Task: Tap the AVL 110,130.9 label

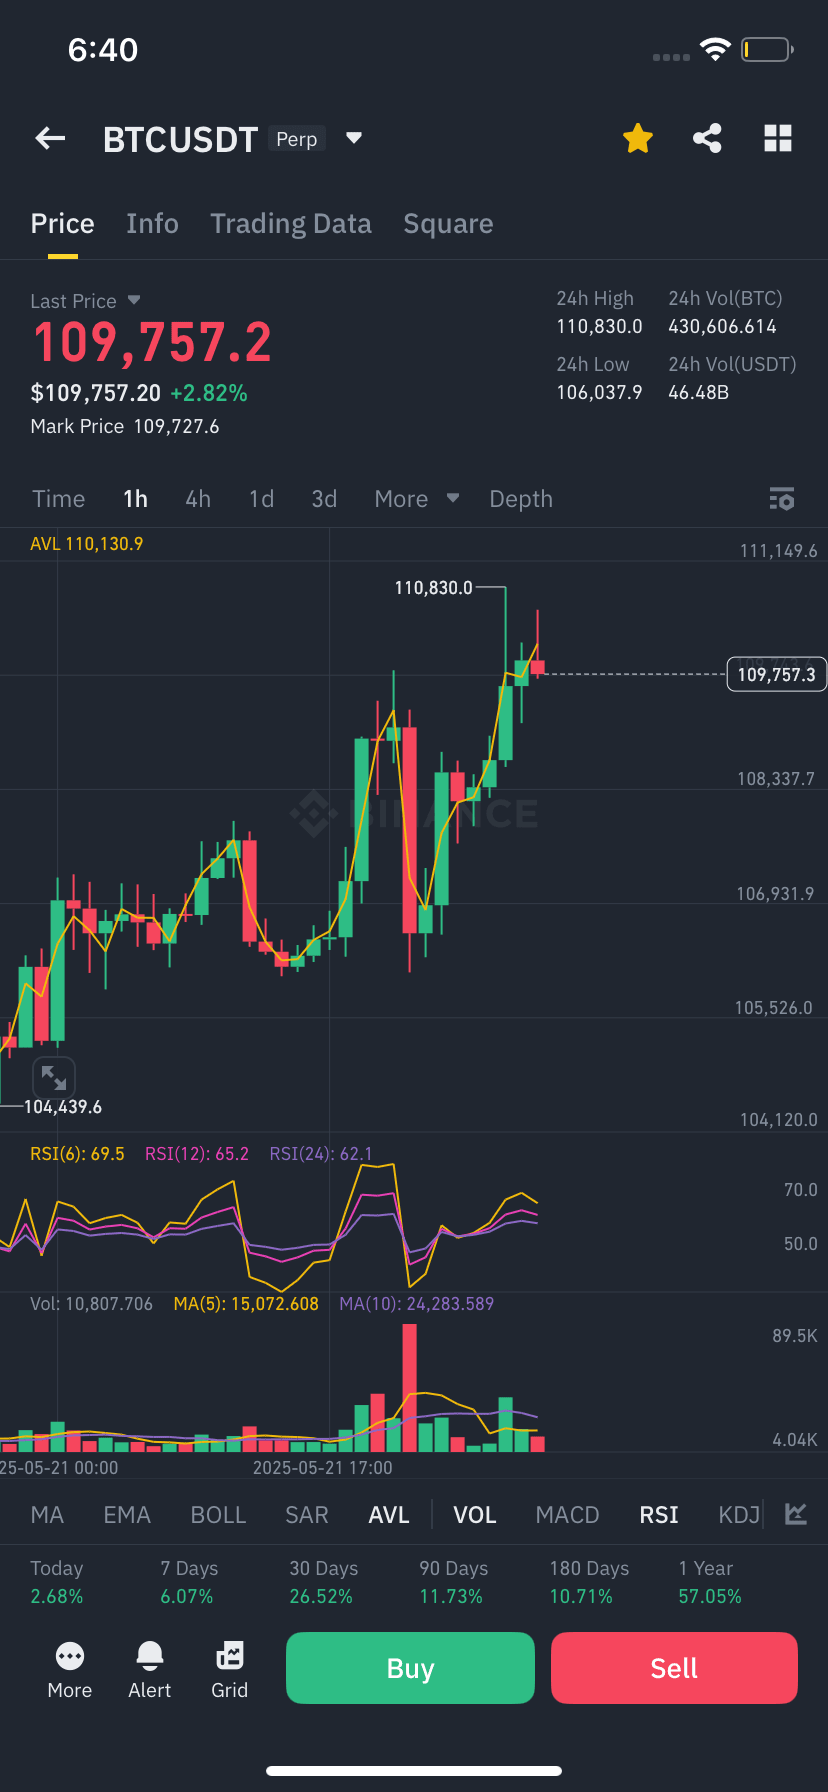Action: pos(87,544)
